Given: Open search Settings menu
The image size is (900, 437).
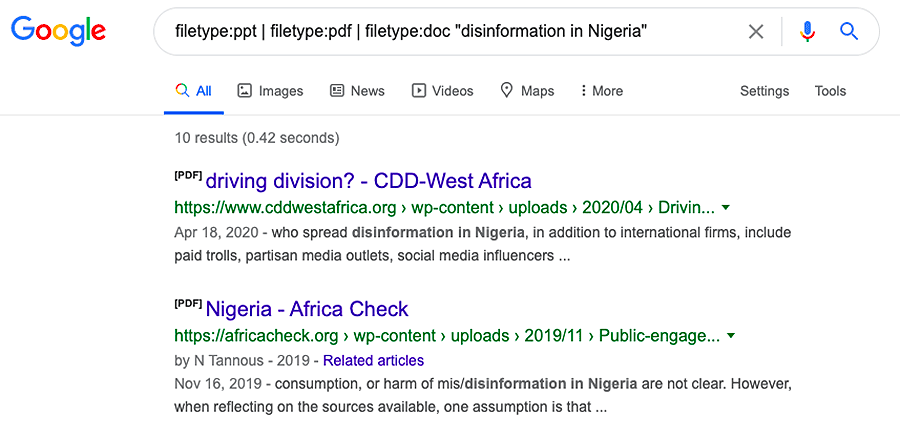Looking at the screenshot, I should (764, 91).
